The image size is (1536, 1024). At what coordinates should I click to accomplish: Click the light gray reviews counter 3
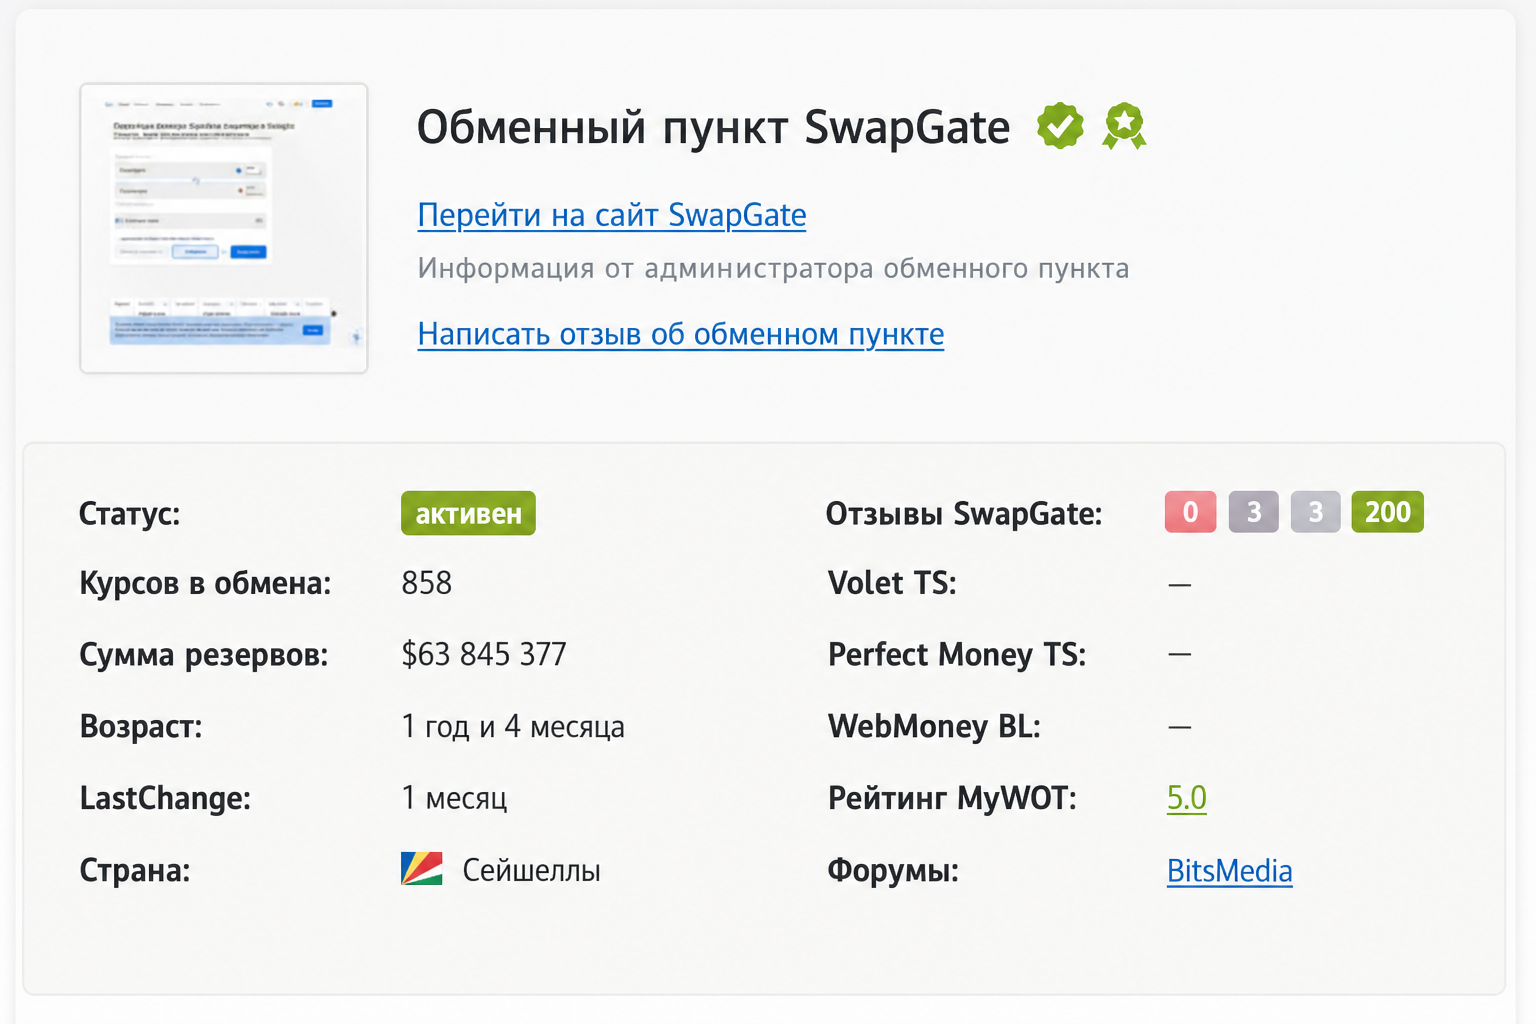click(1316, 512)
